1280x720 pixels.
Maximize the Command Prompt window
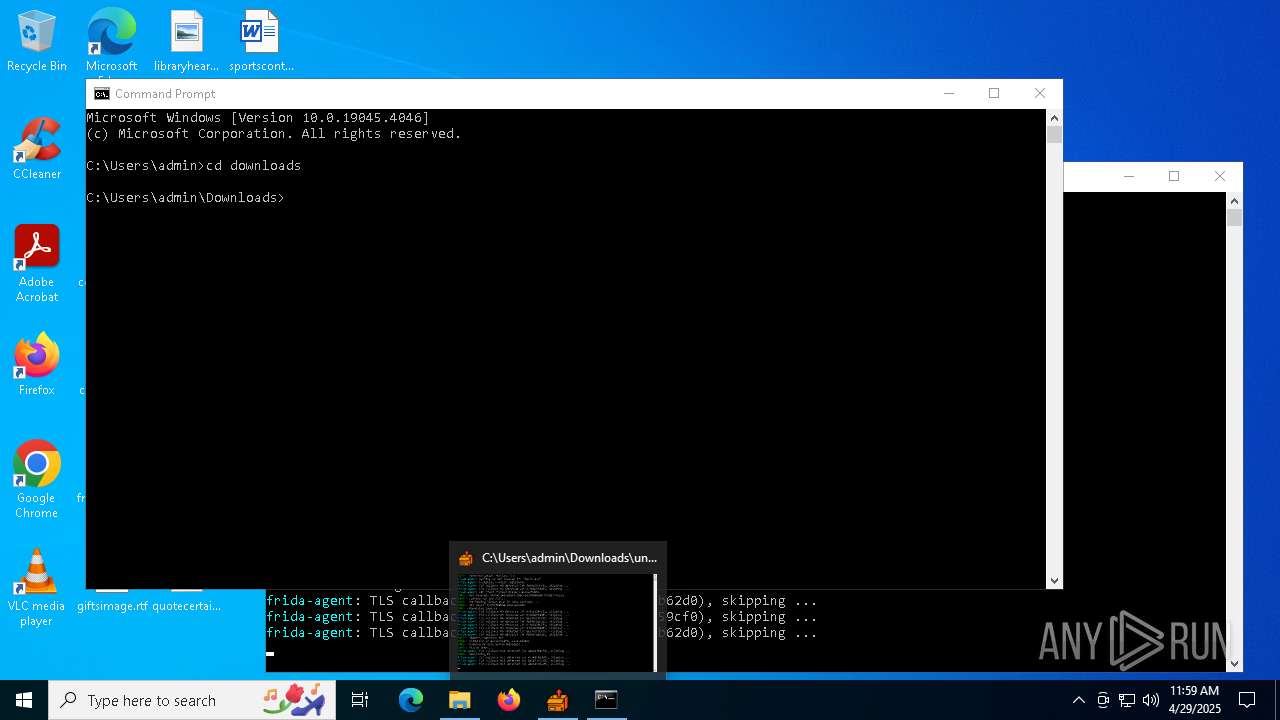coord(994,94)
